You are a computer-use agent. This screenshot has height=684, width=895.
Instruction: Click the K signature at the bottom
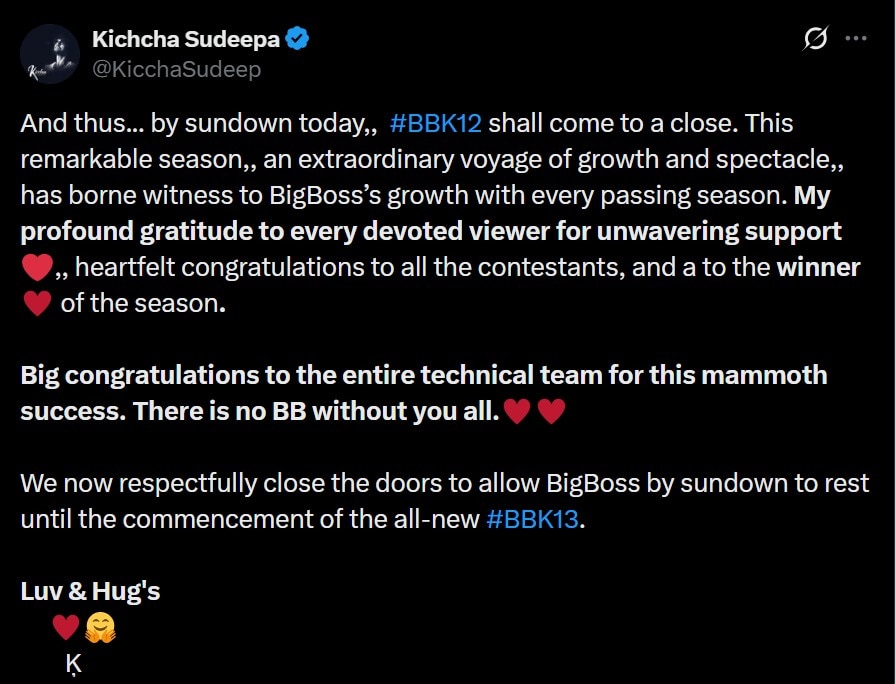tap(73, 664)
